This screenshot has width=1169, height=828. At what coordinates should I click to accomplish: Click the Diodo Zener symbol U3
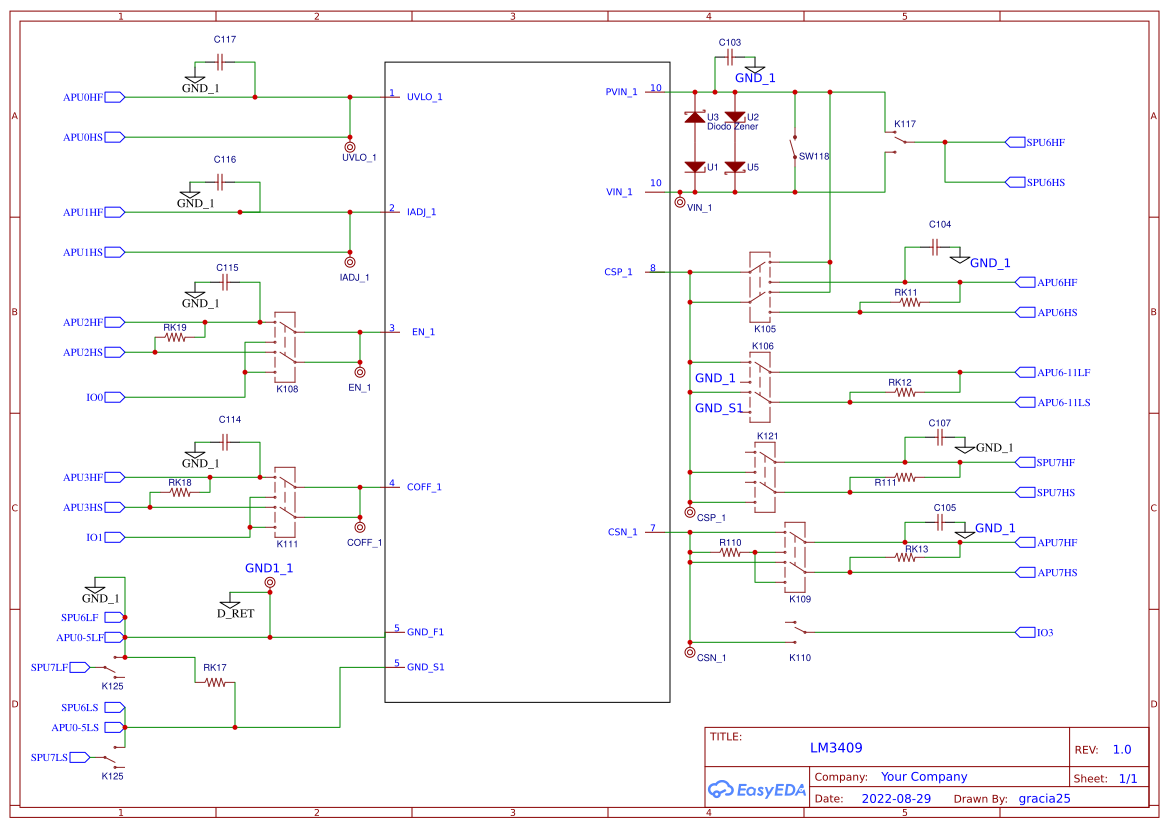pyautogui.click(x=694, y=118)
